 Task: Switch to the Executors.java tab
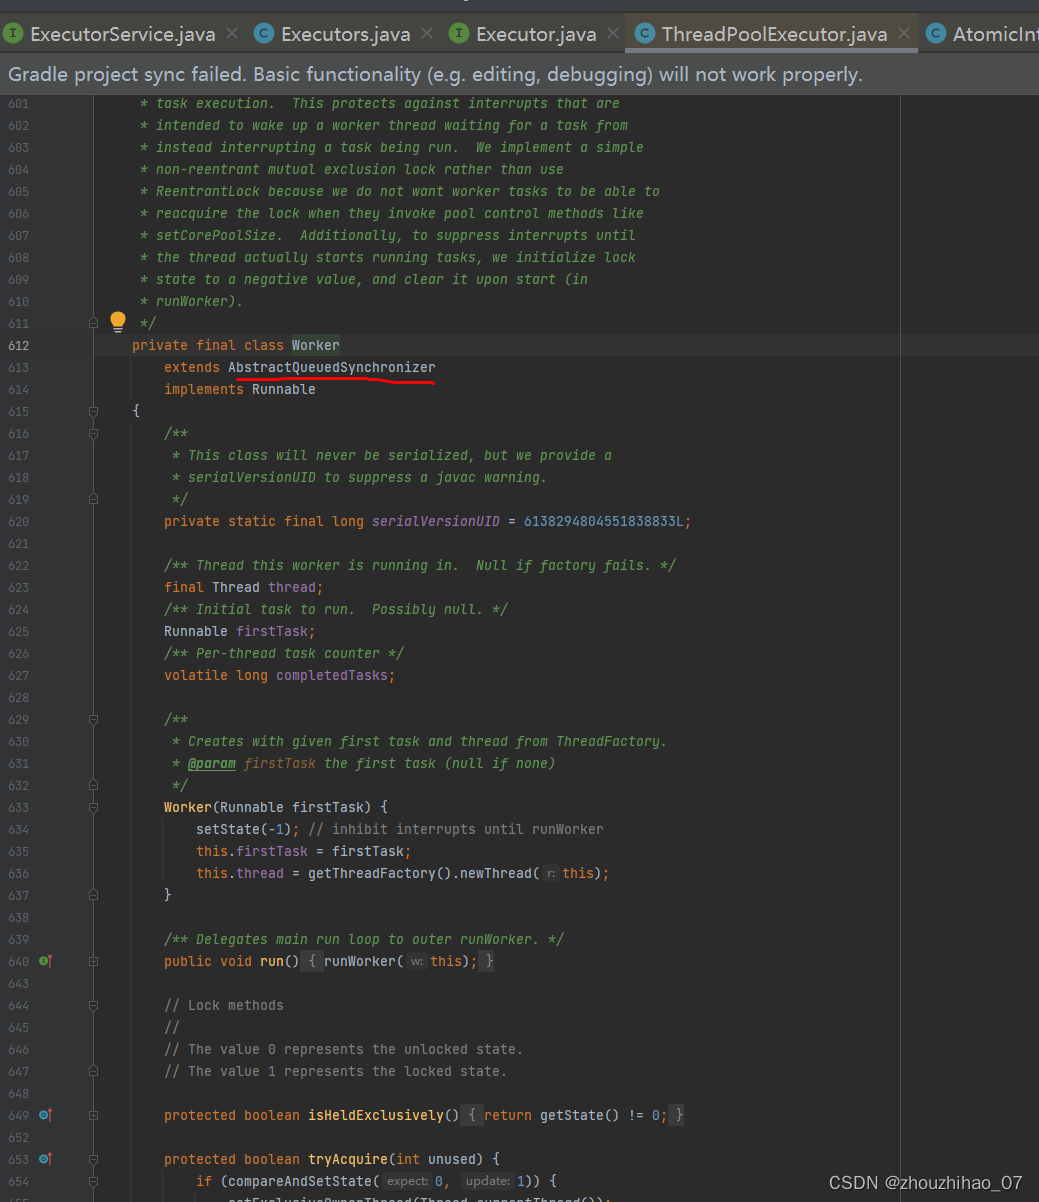coord(345,34)
